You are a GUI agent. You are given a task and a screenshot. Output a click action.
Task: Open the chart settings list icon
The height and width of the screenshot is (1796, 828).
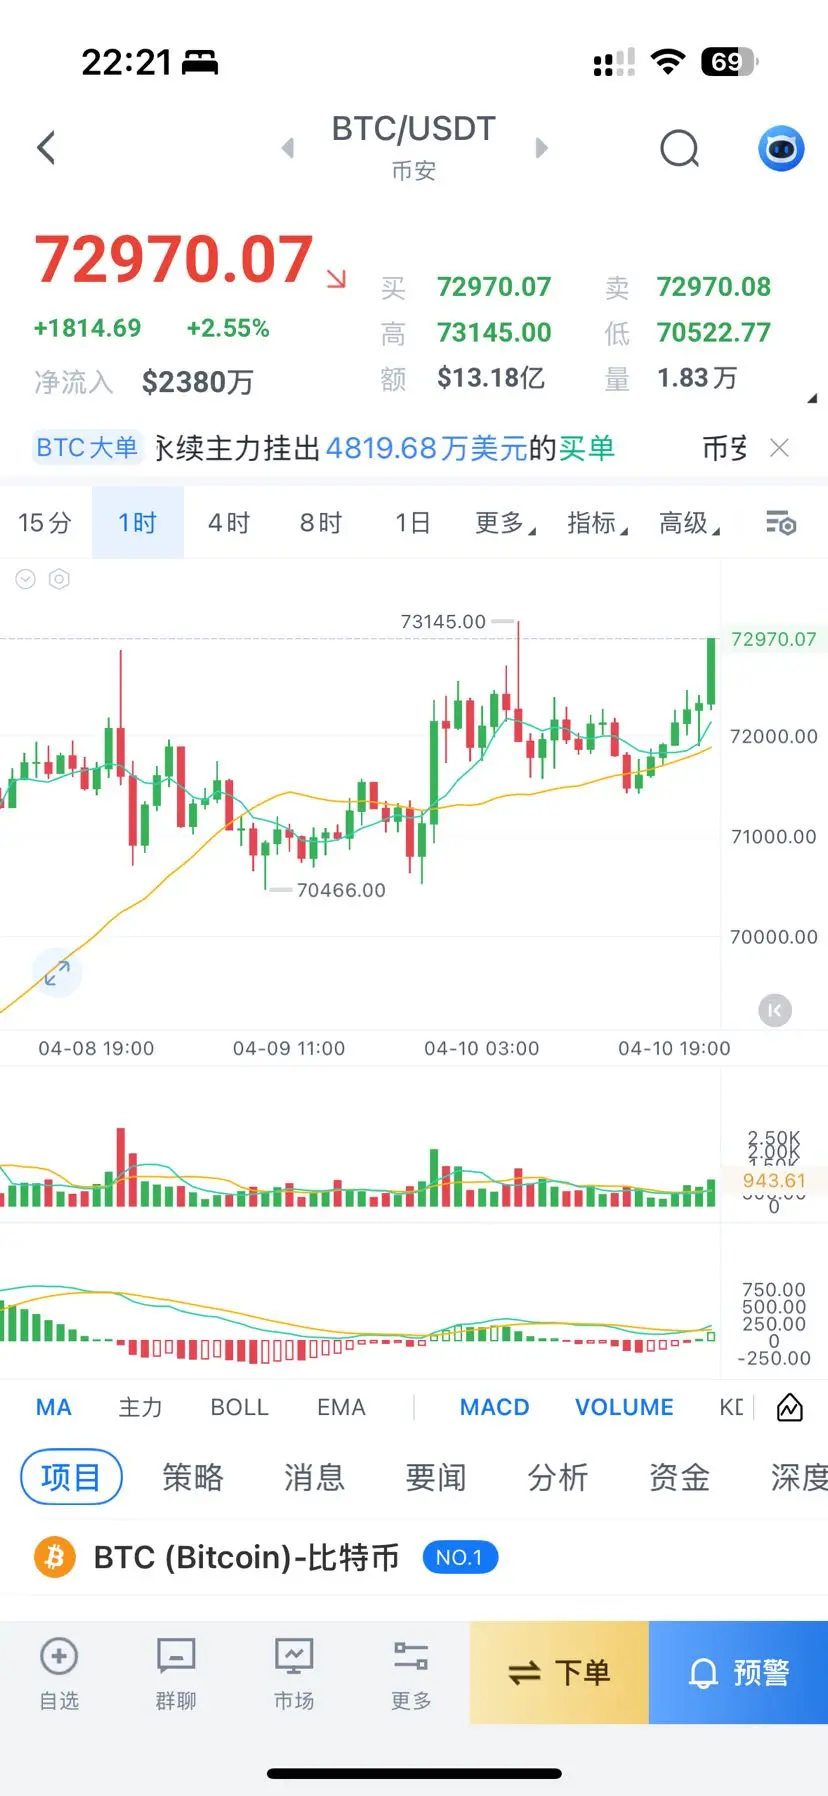[x=781, y=523]
